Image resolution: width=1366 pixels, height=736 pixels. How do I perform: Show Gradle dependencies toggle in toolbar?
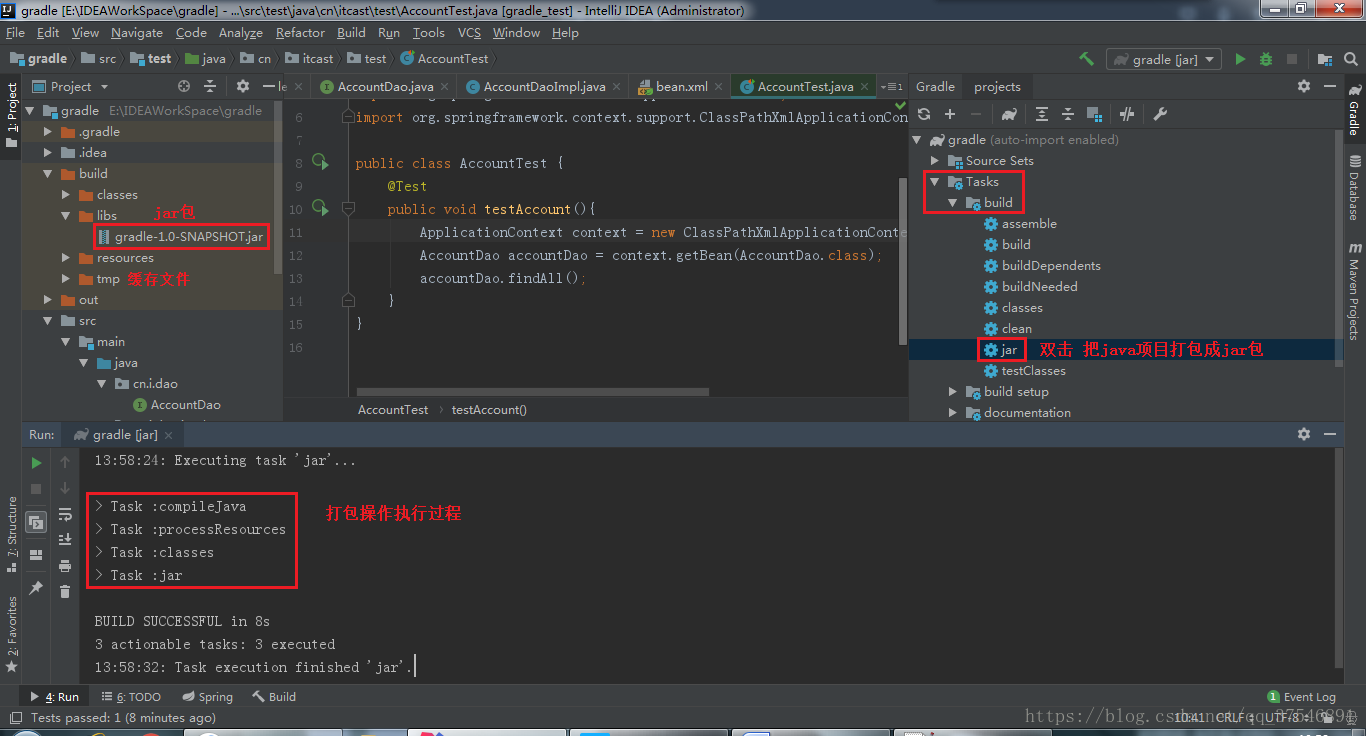[x=1094, y=114]
